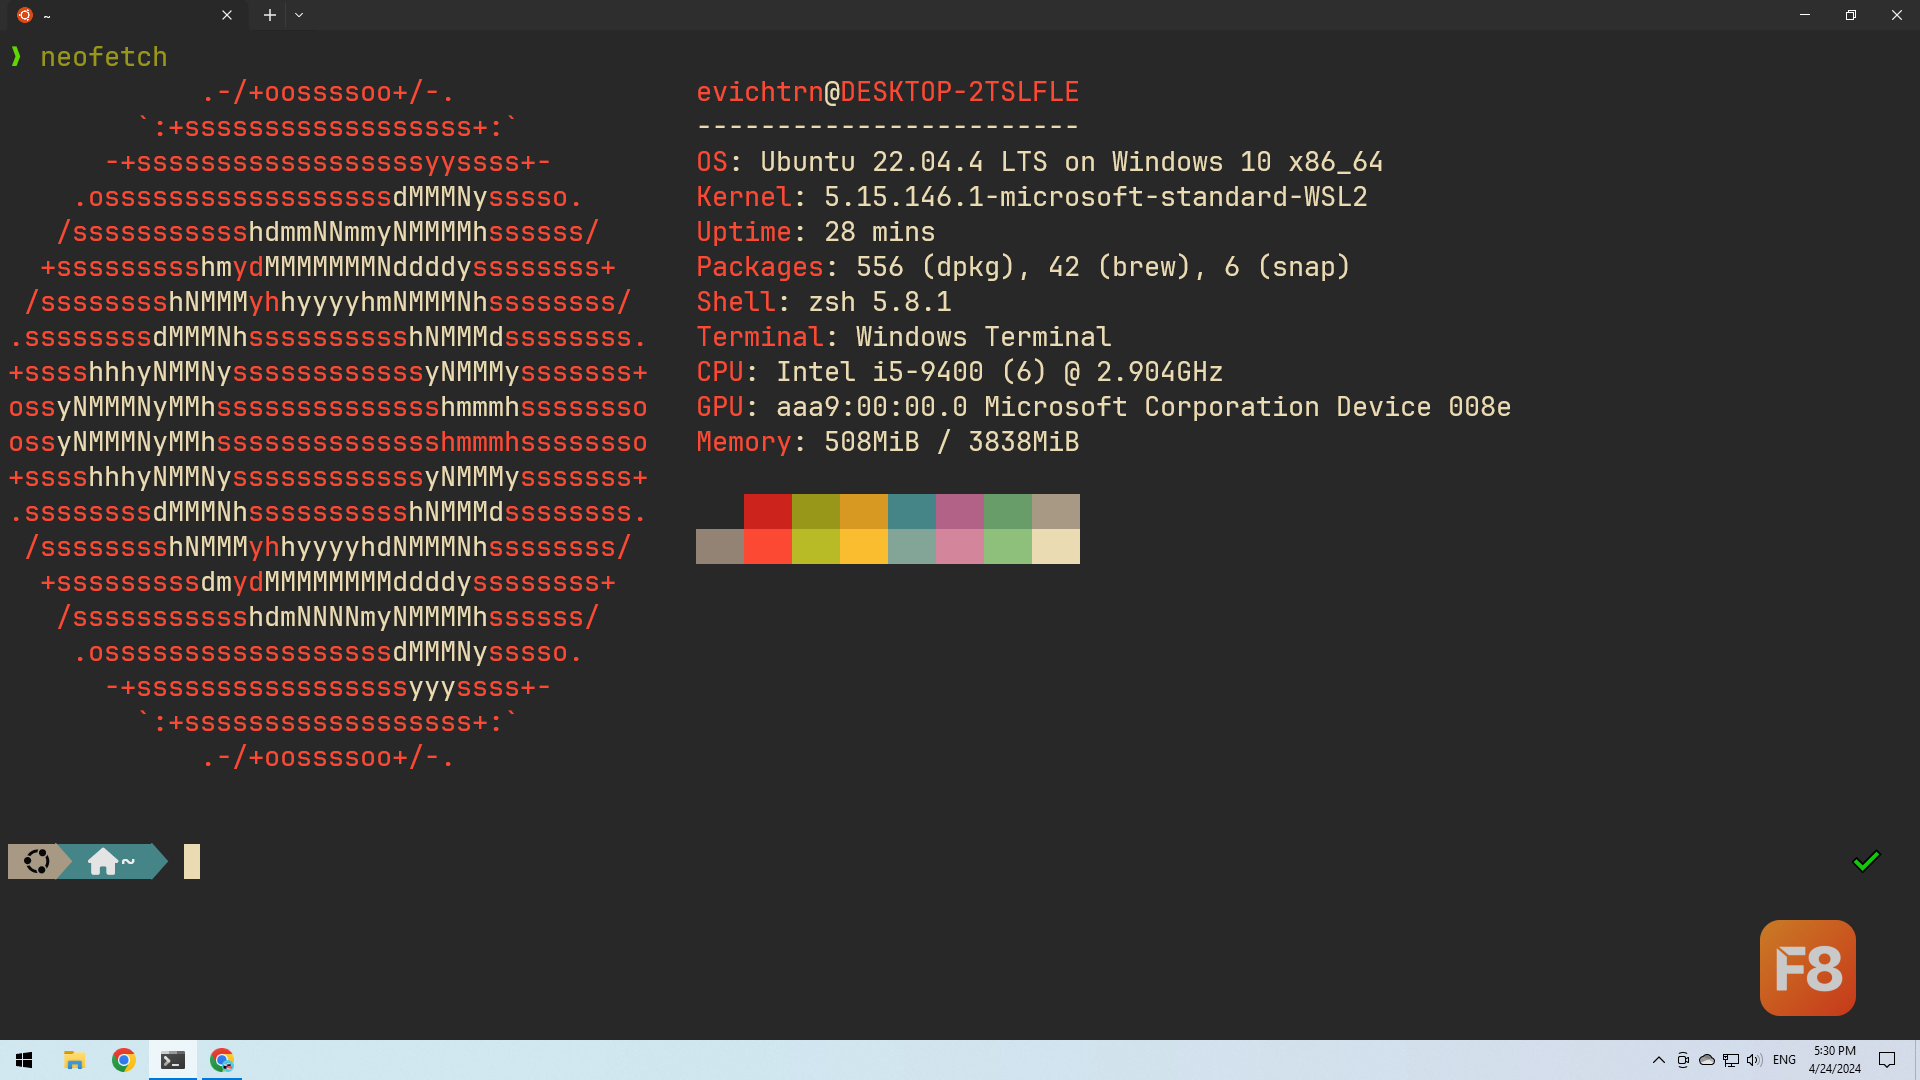
Task: Click the Terminal: Windows Terminal line
Action: click(x=904, y=337)
